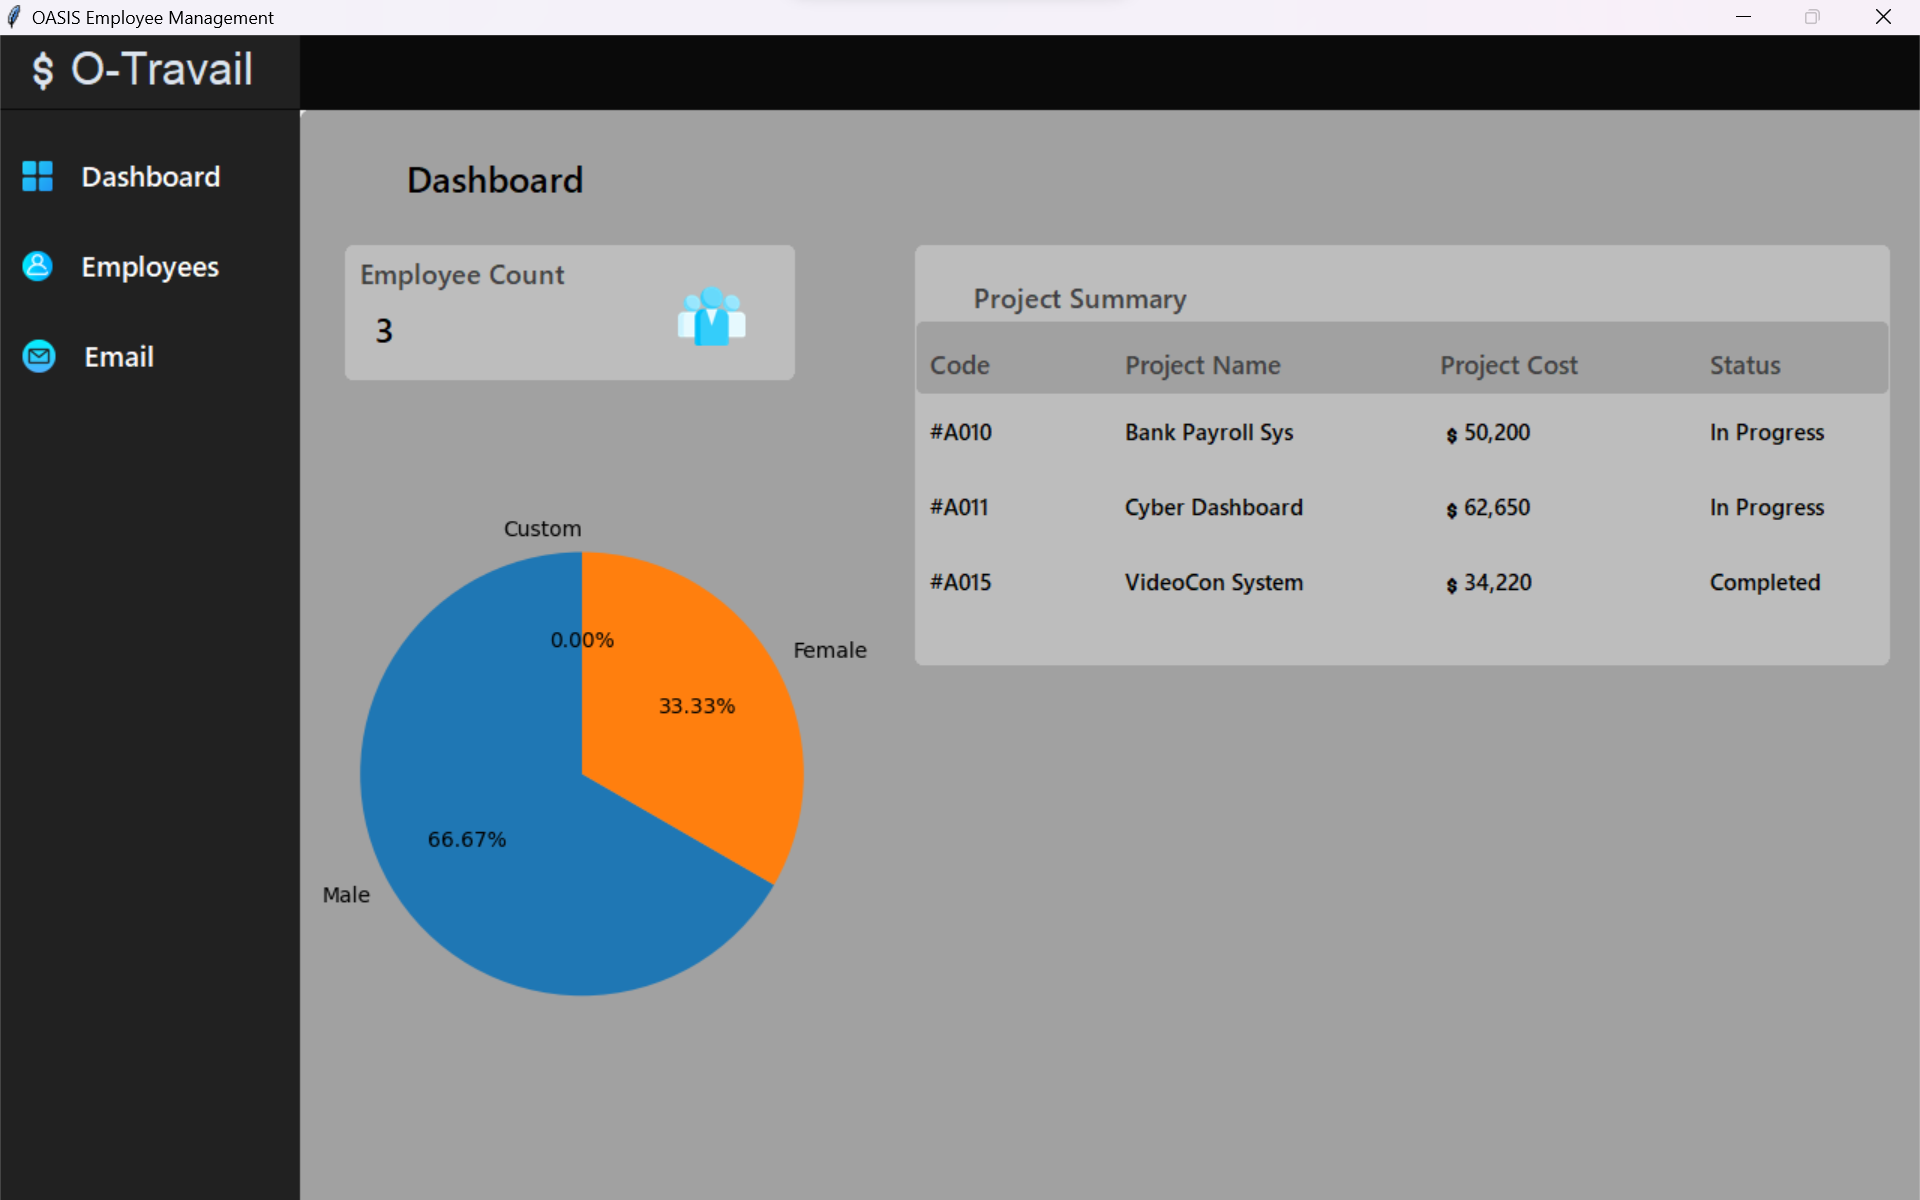Image resolution: width=1920 pixels, height=1200 pixels.
Task: Select the Bank Payroll Sys project row
Action: tap(1208, 432)
